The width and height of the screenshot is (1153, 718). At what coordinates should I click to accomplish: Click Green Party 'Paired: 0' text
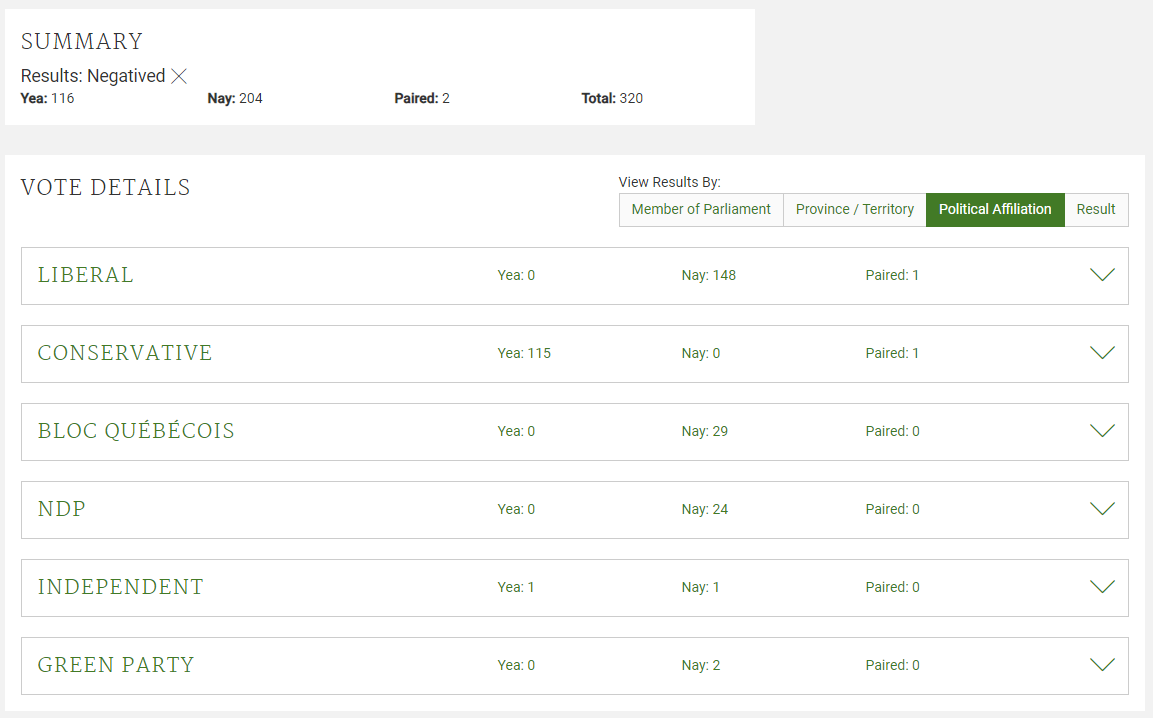[x=892, y=665]
